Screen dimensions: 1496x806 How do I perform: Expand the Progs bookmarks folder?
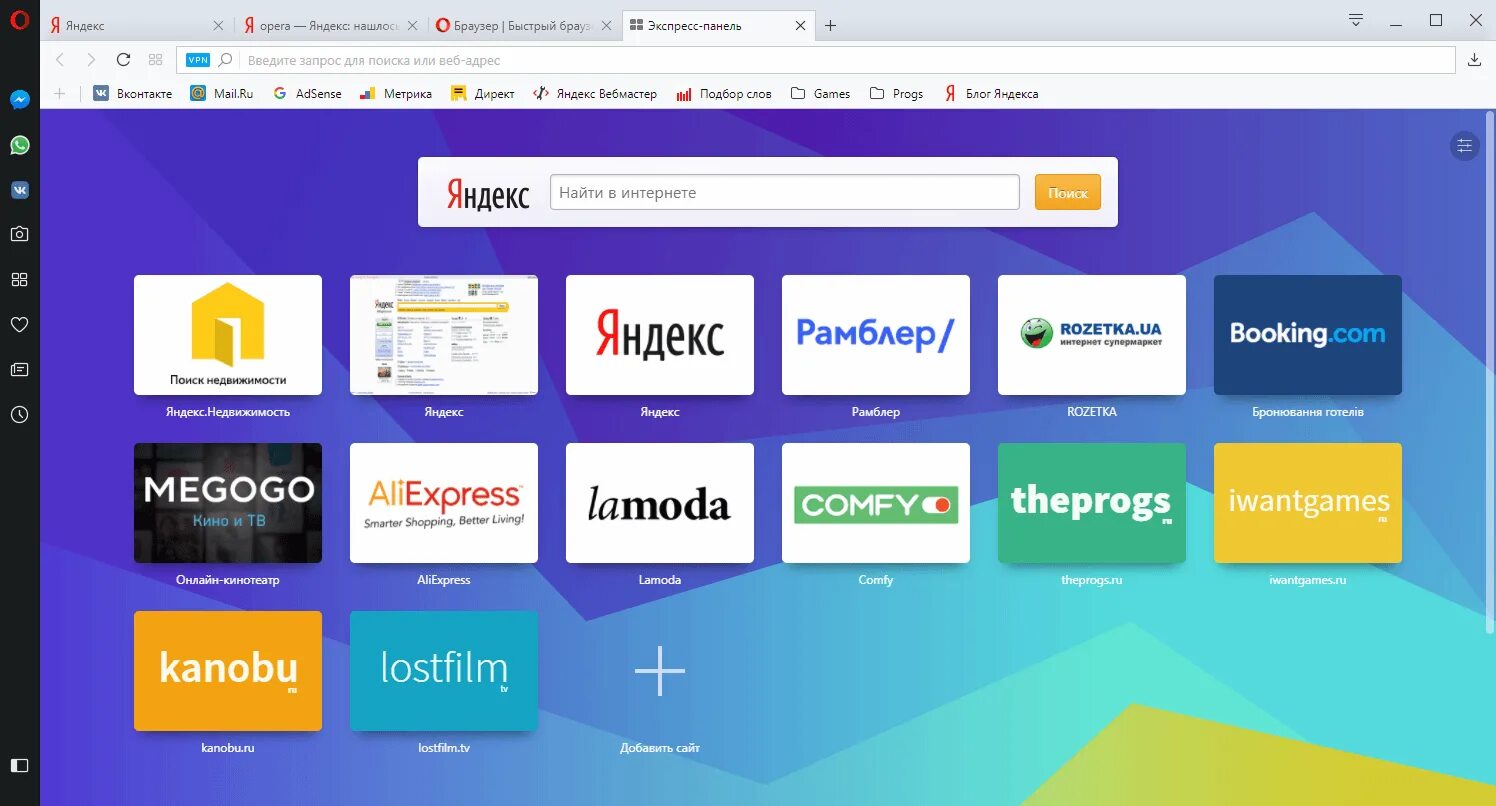coord(897,93)
